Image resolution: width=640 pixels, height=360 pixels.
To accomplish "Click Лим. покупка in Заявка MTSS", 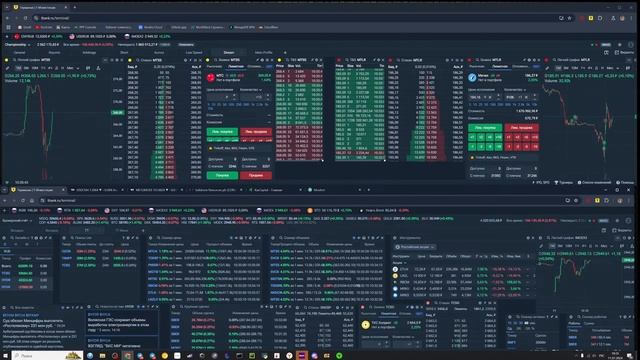I will tap(222, 132).
